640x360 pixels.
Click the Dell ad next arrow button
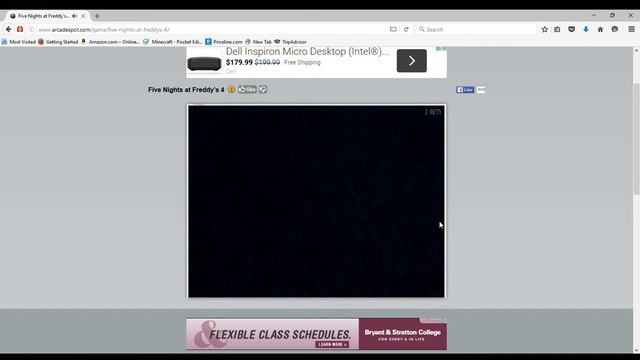411,61
